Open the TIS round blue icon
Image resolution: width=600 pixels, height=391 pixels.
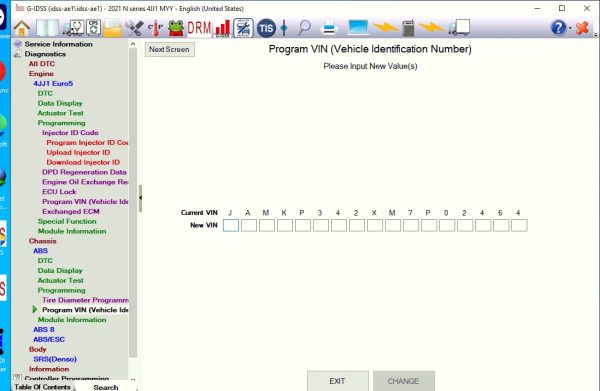266,28
